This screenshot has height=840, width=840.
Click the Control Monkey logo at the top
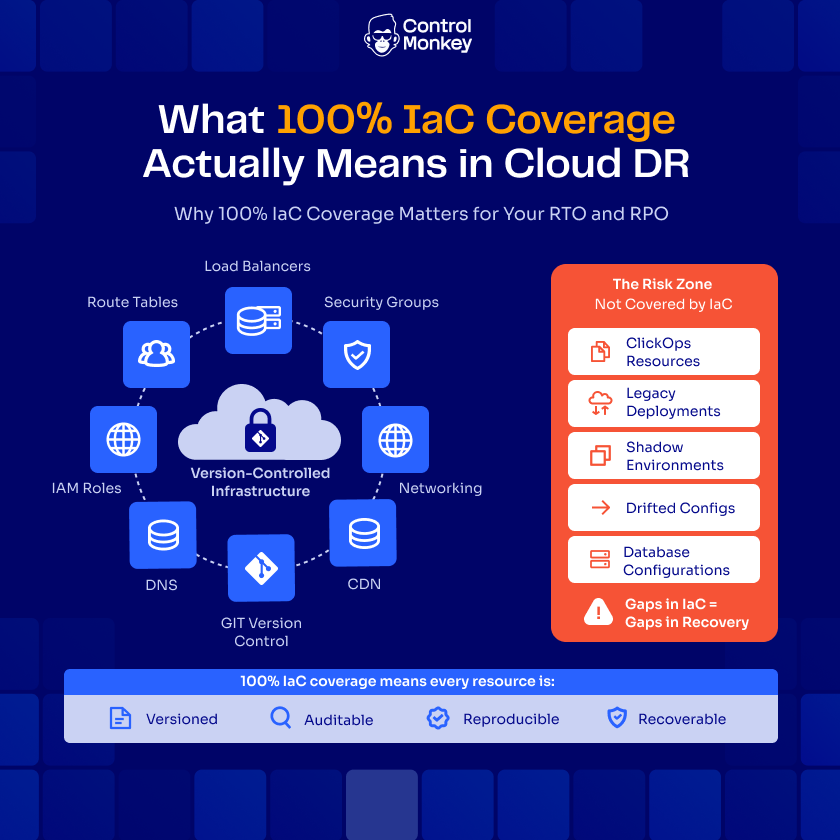tap(418, 35)
